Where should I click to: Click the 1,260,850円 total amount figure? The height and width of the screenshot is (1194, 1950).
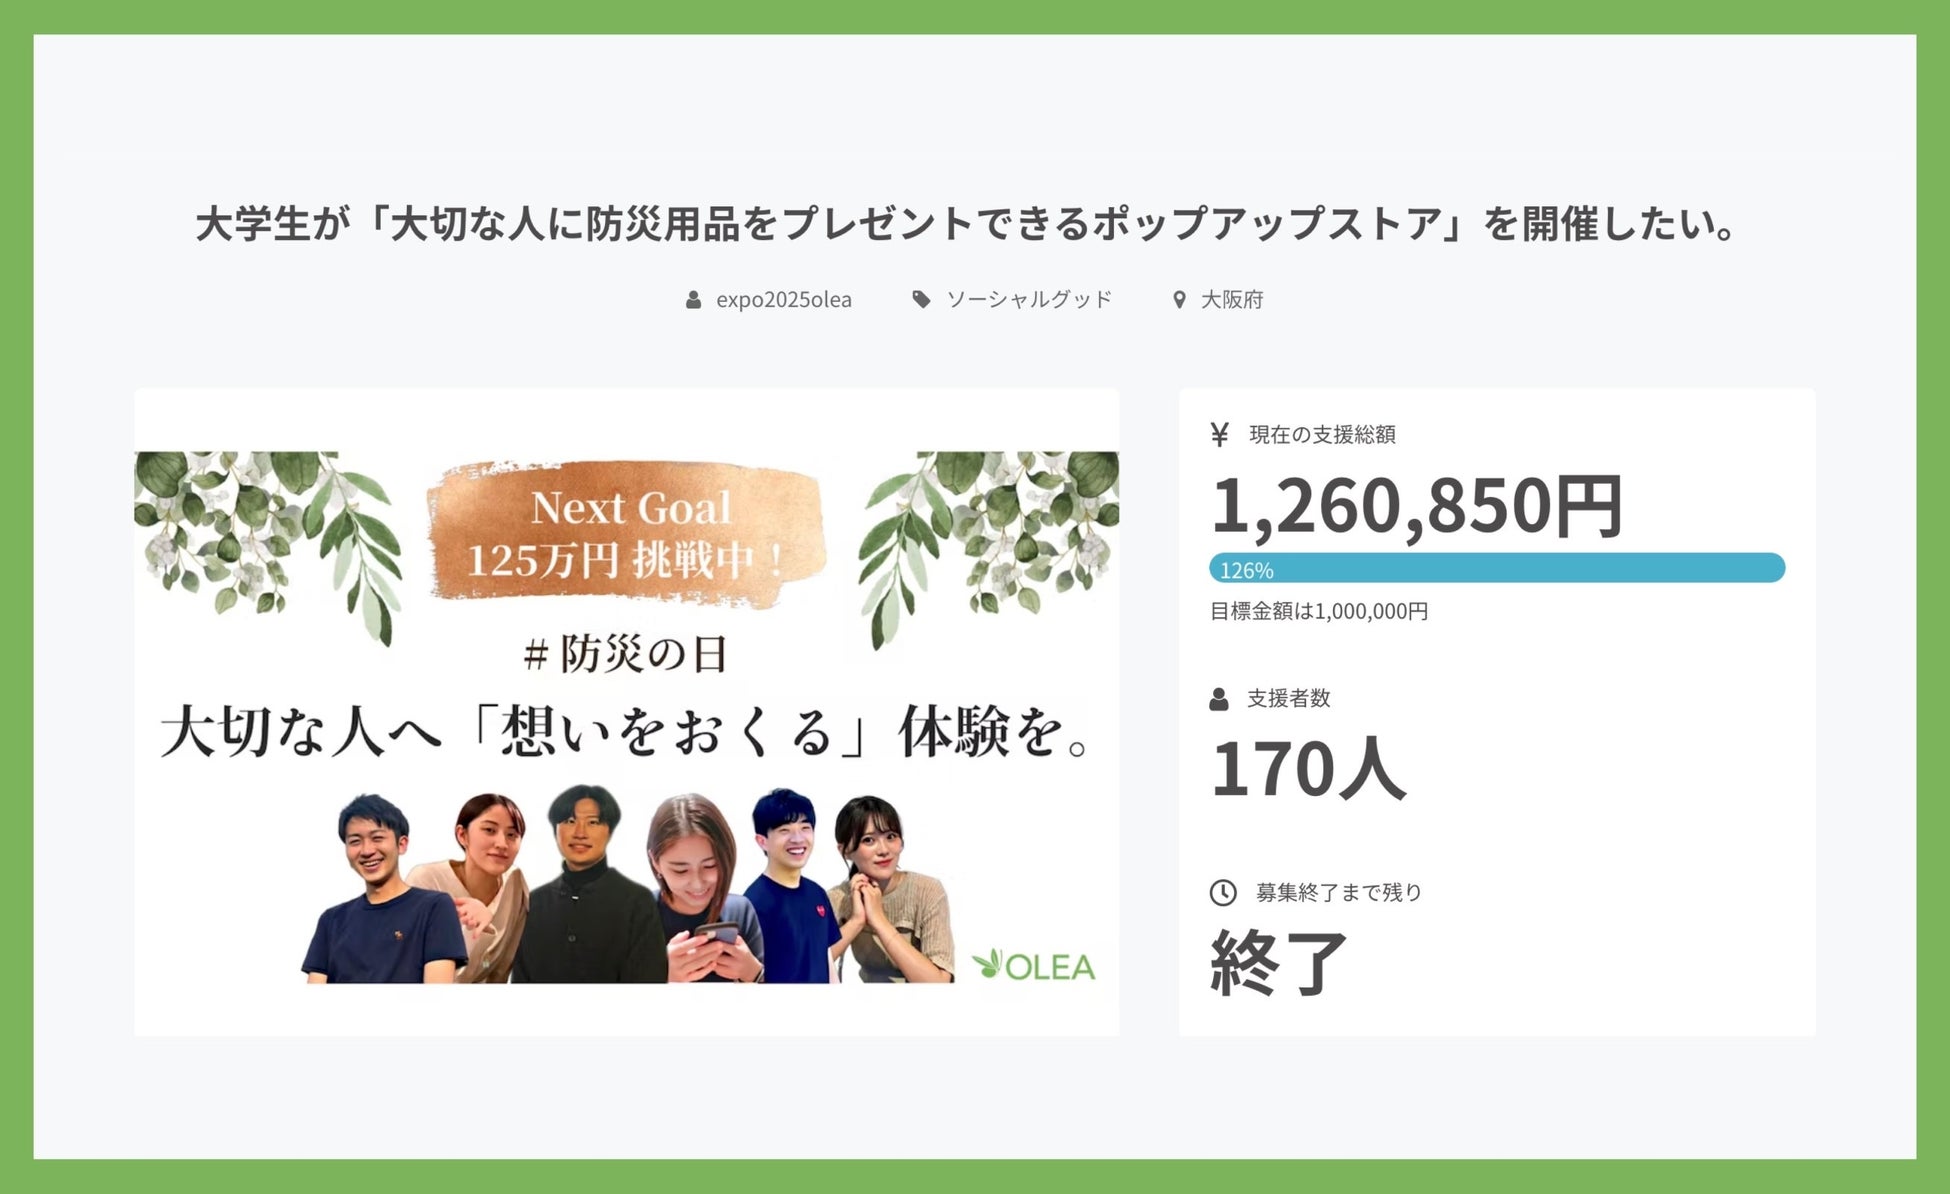click(x=1416, y=506)
